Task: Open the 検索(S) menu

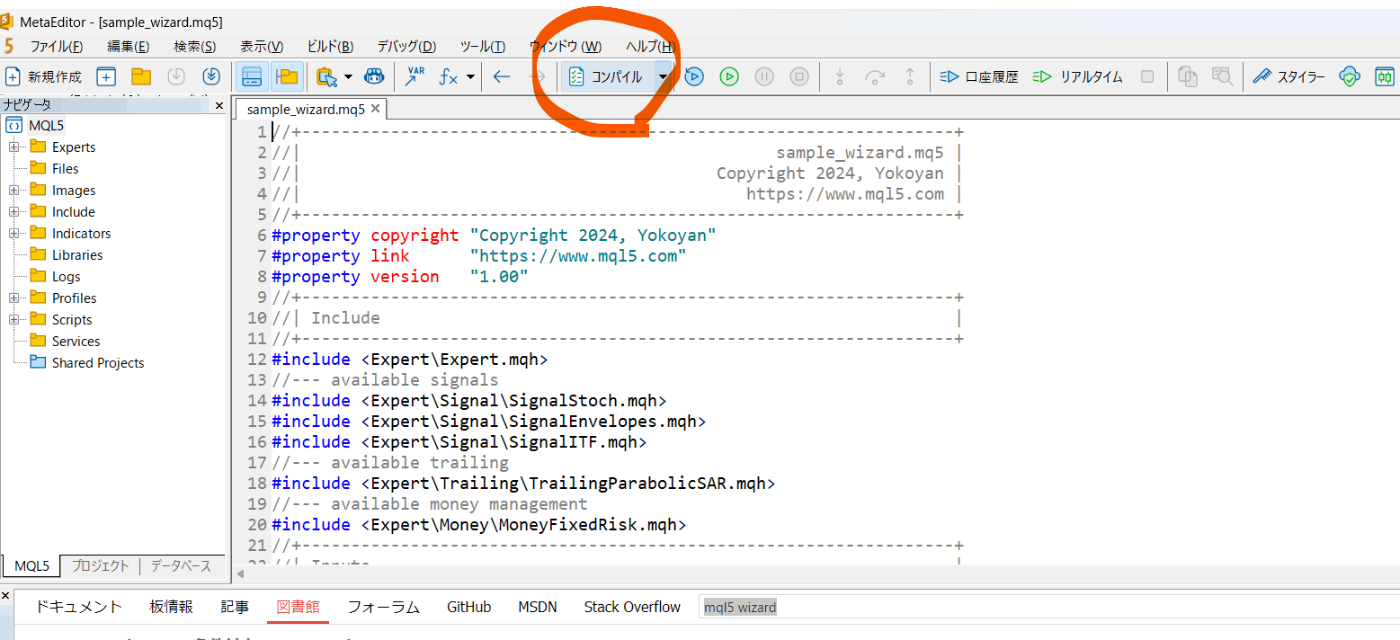Action: click(x=194, y=46)
